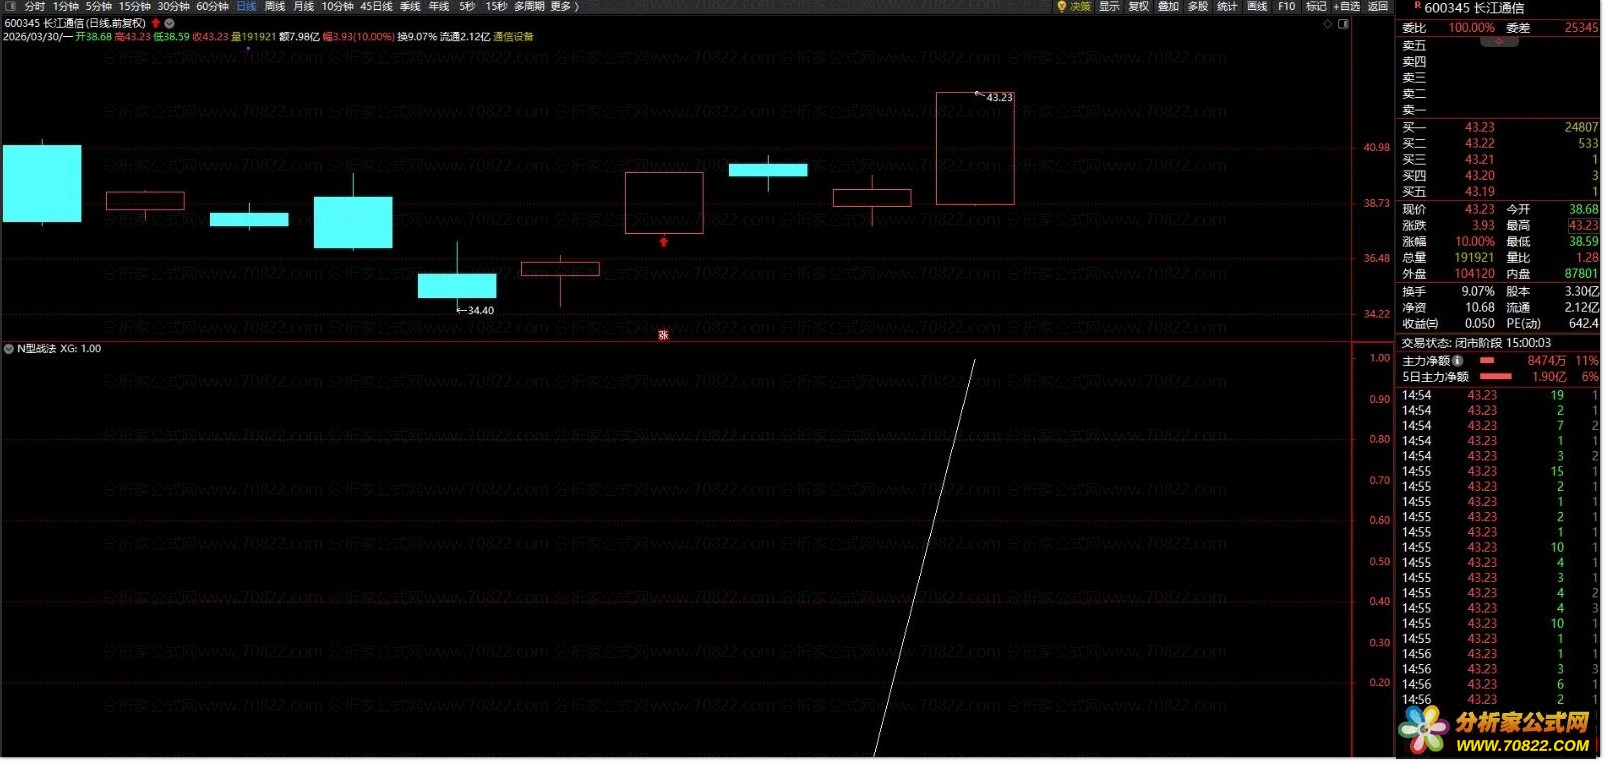
Task: Click the gray check circle beside stock name
Action: click(x=169, y=23)
